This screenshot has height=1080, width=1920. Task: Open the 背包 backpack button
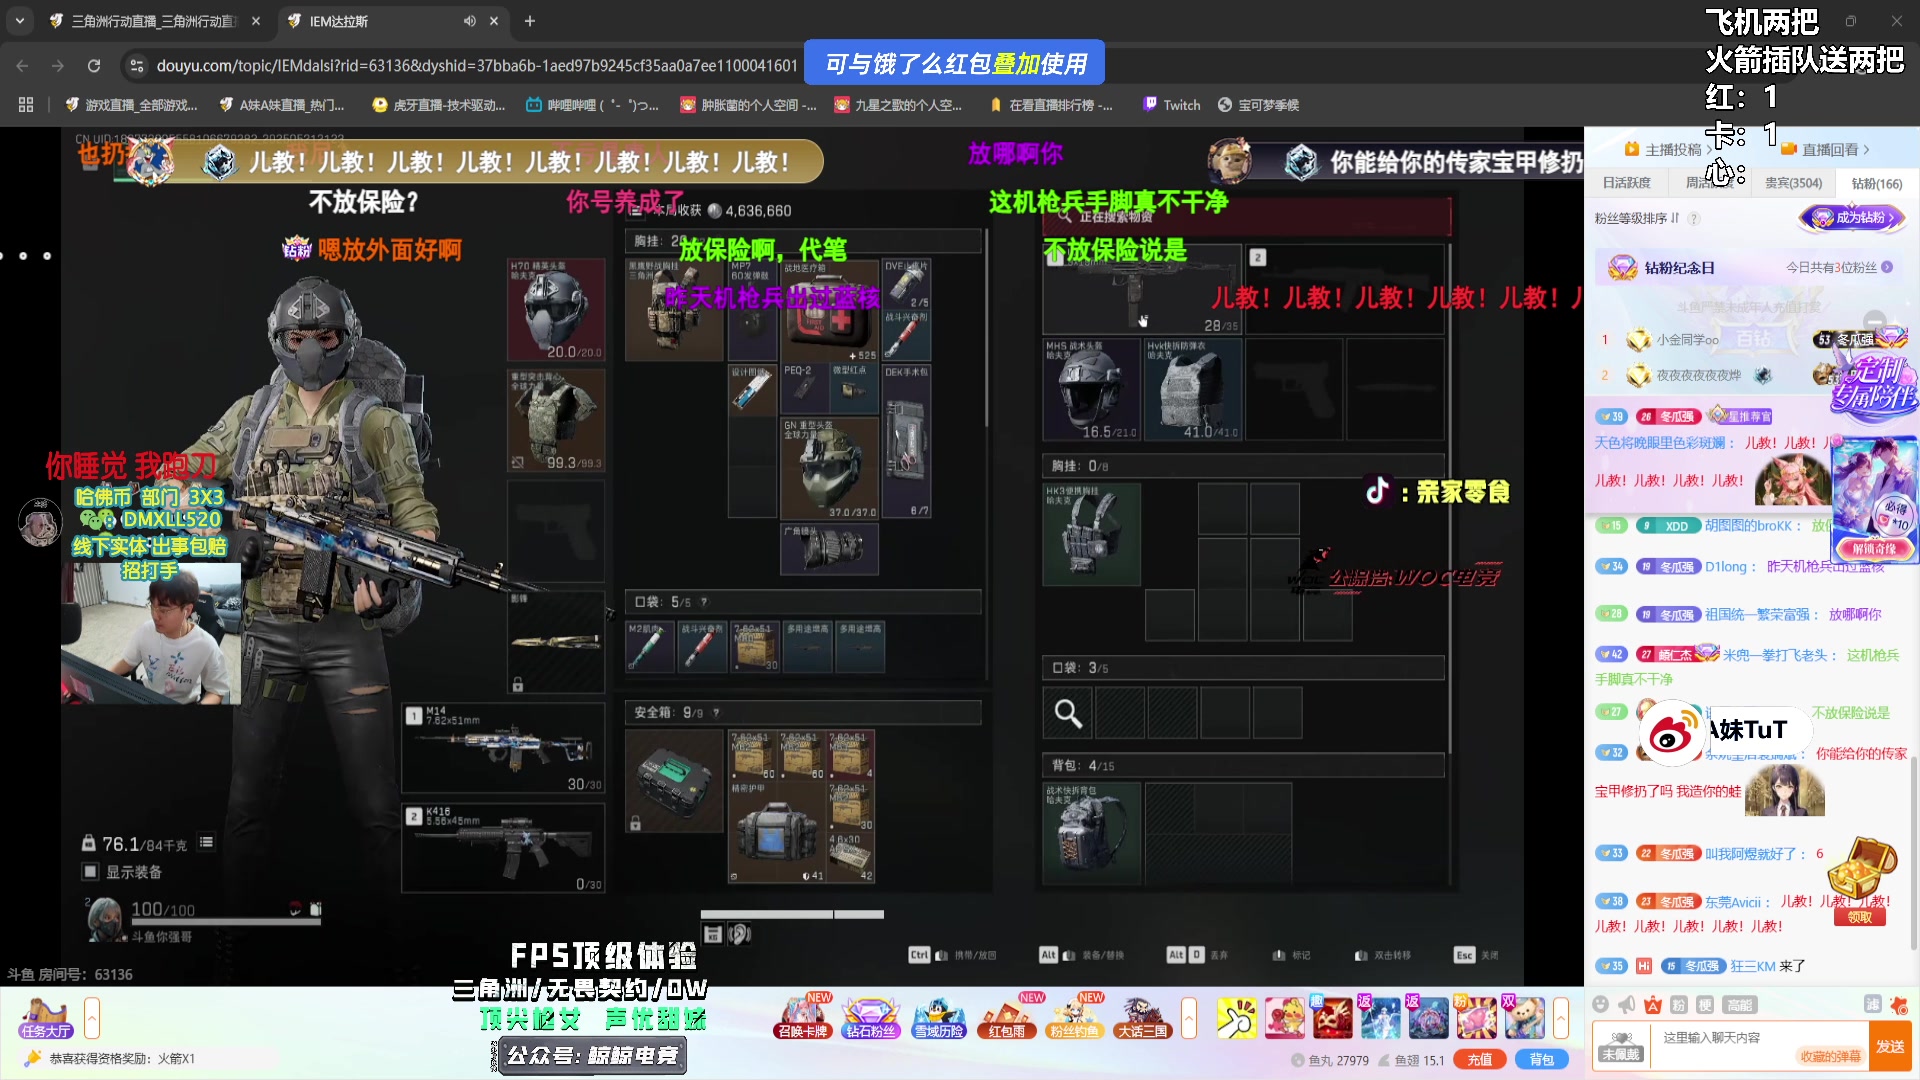pyautogui.click(x=1542, y=1060)
